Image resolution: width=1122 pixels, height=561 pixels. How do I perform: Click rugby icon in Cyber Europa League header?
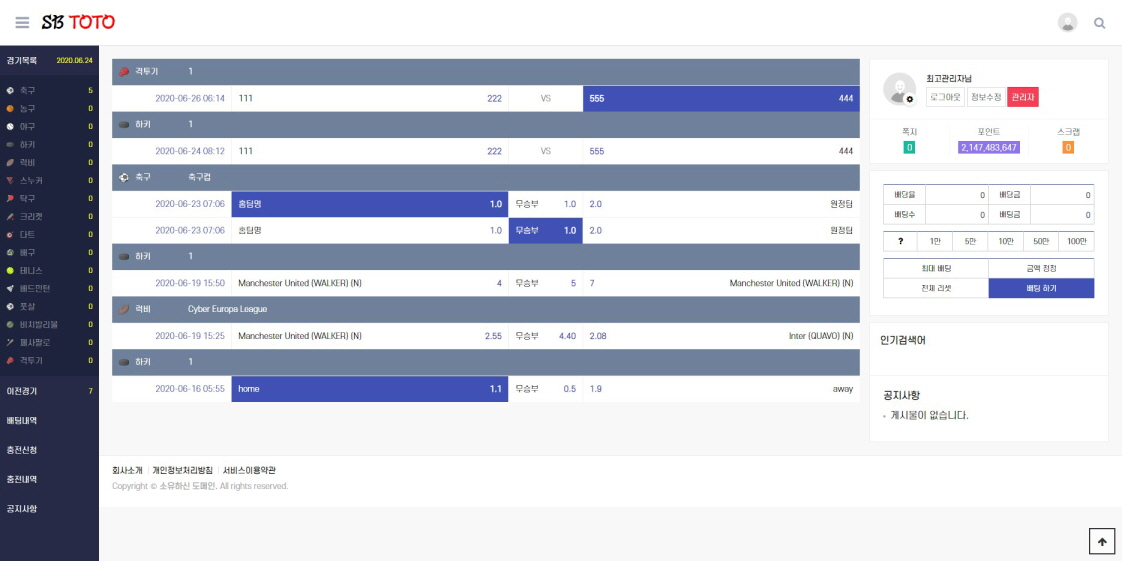click(124, 309)
